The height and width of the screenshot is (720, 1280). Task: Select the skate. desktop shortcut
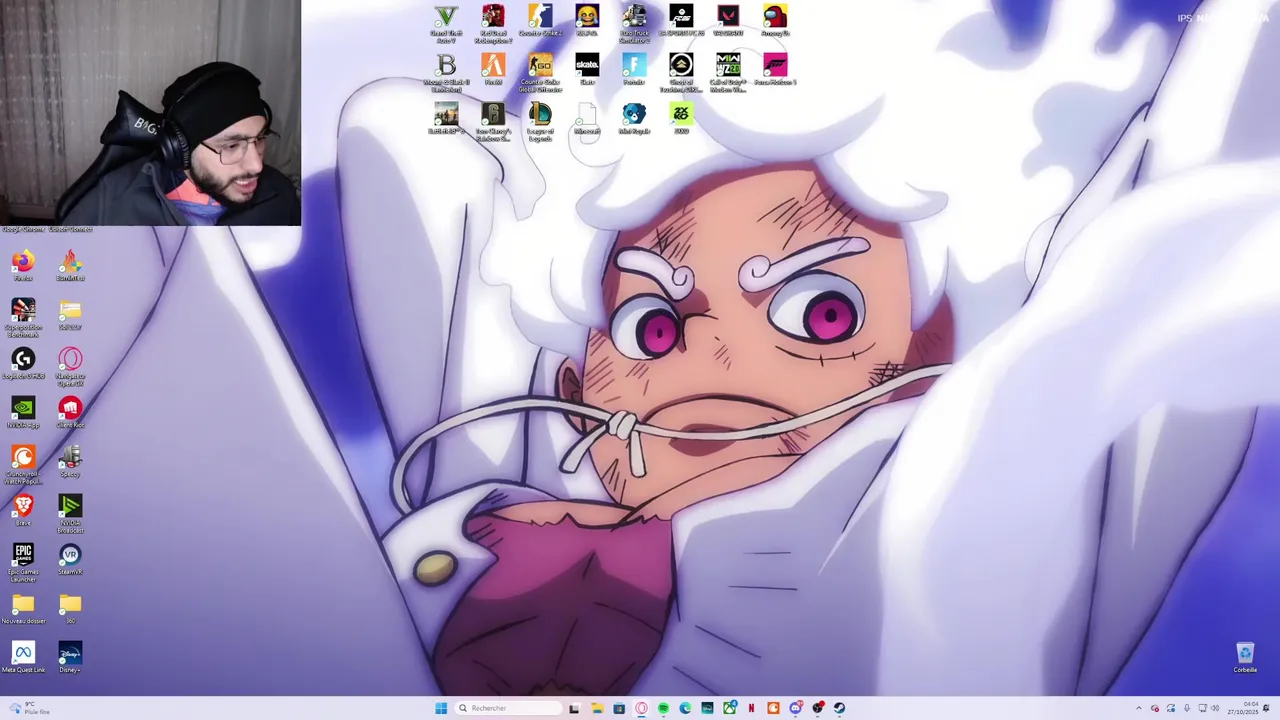(x=587, y=70)
